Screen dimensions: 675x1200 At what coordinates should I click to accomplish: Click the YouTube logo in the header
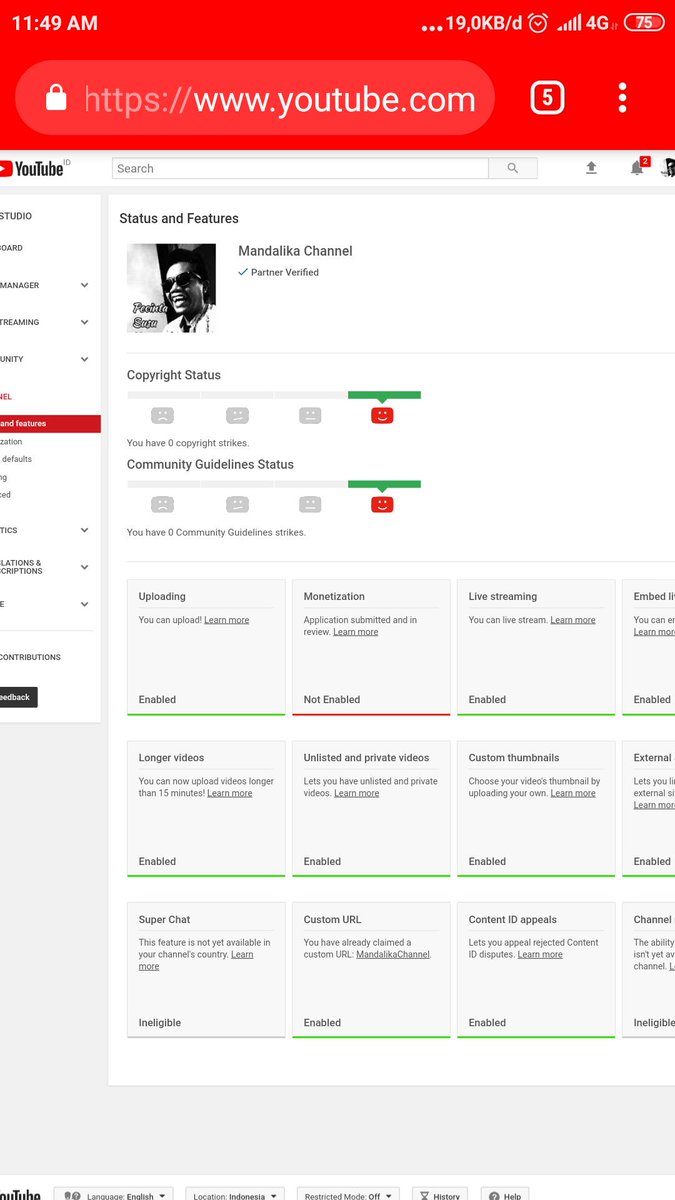coord(33,168)
